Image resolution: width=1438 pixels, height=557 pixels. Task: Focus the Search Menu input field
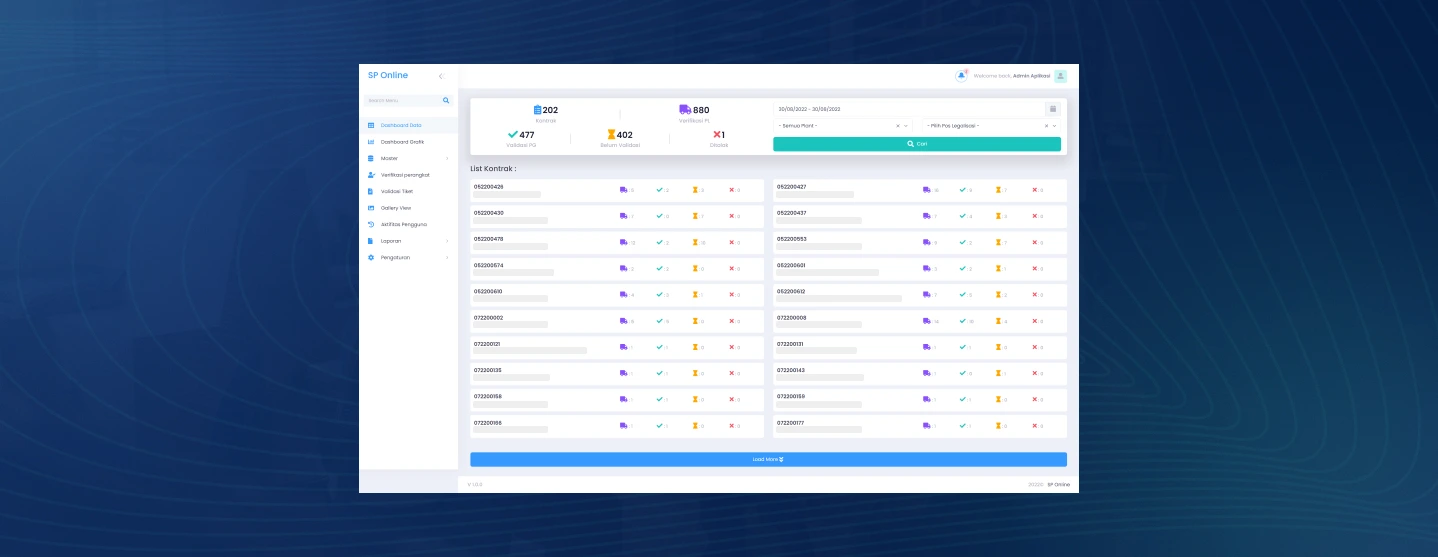pos(403,101)
